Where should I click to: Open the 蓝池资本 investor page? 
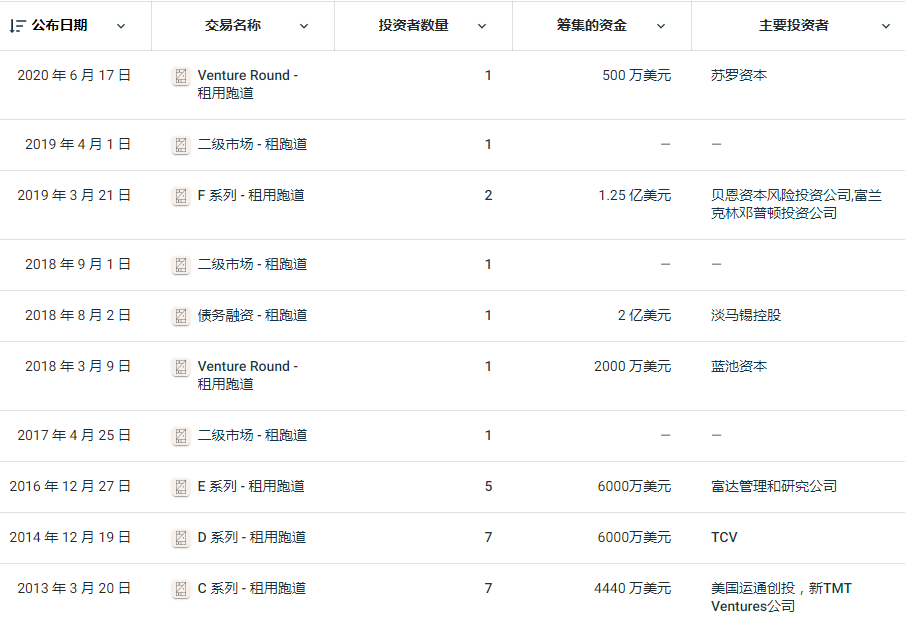(x=739, y=366)
